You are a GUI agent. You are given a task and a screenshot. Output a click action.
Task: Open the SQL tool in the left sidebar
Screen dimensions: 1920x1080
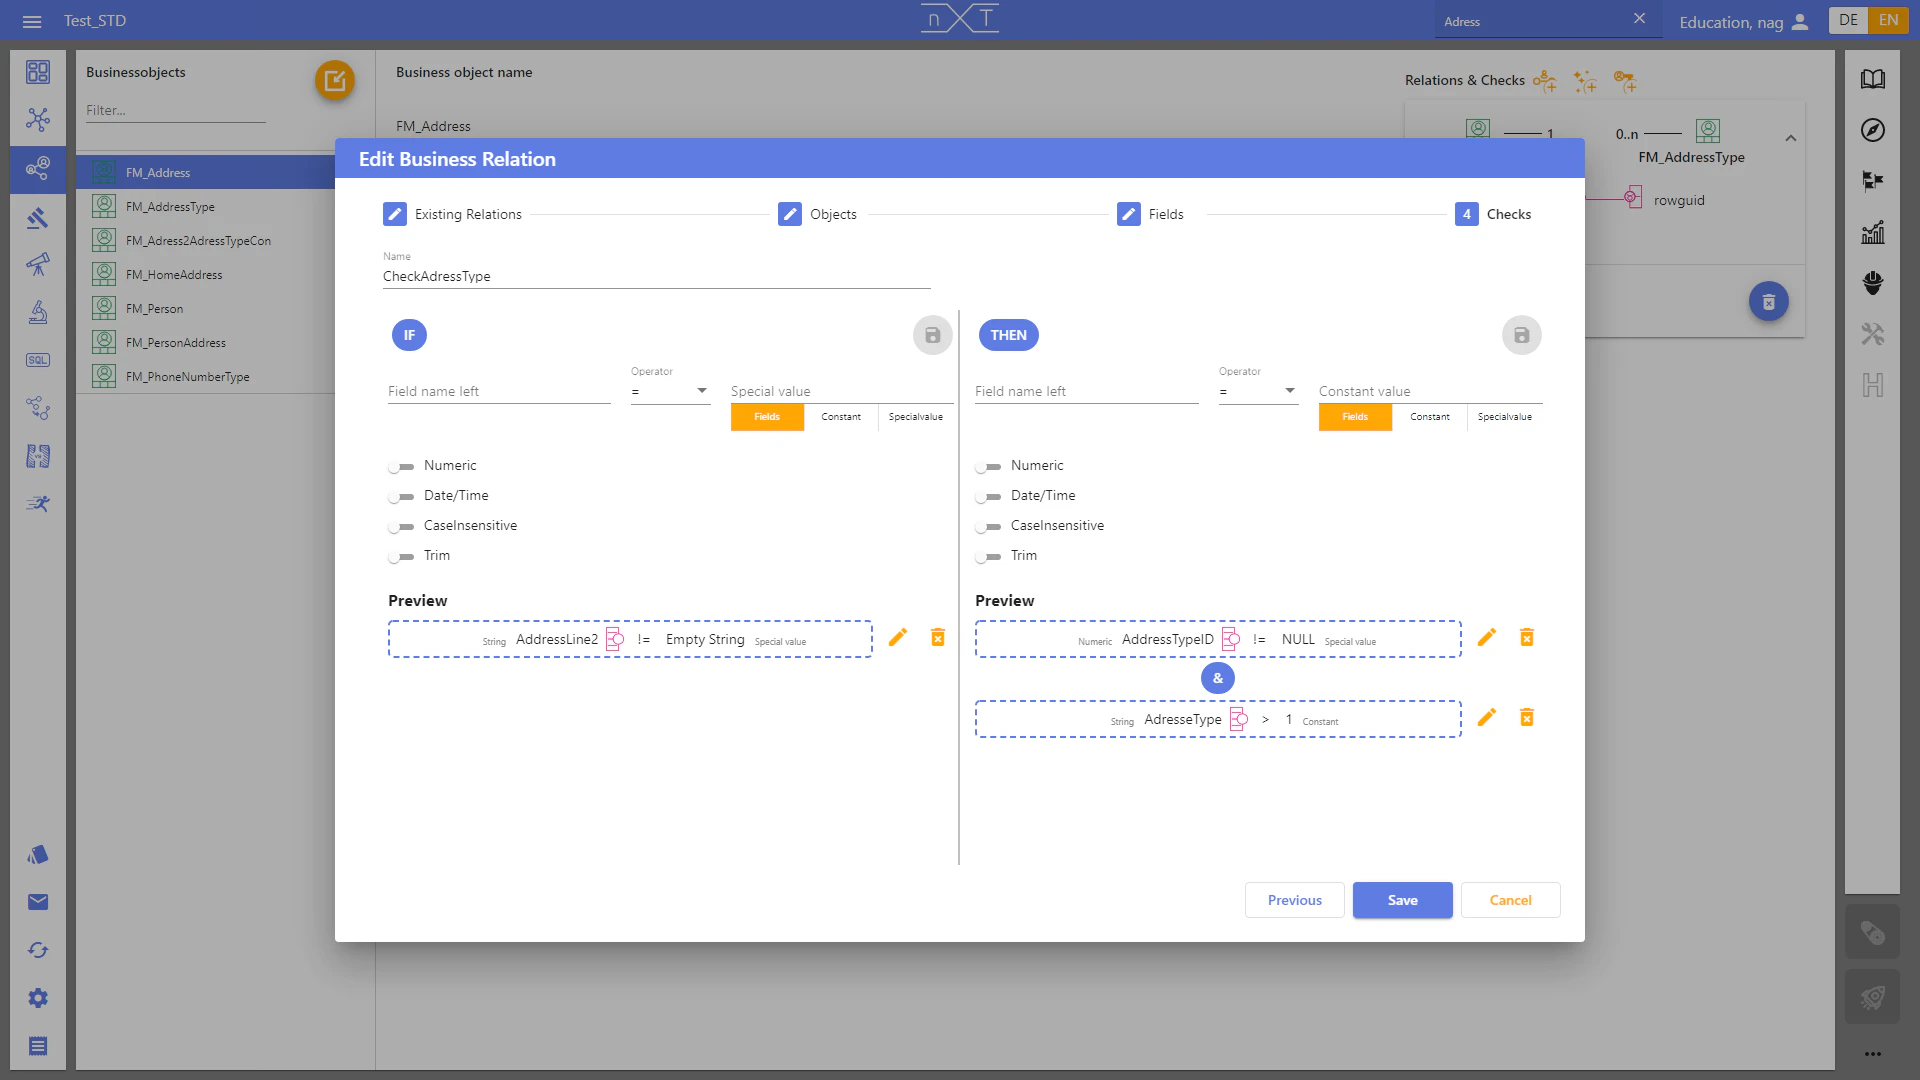[38, 360]
